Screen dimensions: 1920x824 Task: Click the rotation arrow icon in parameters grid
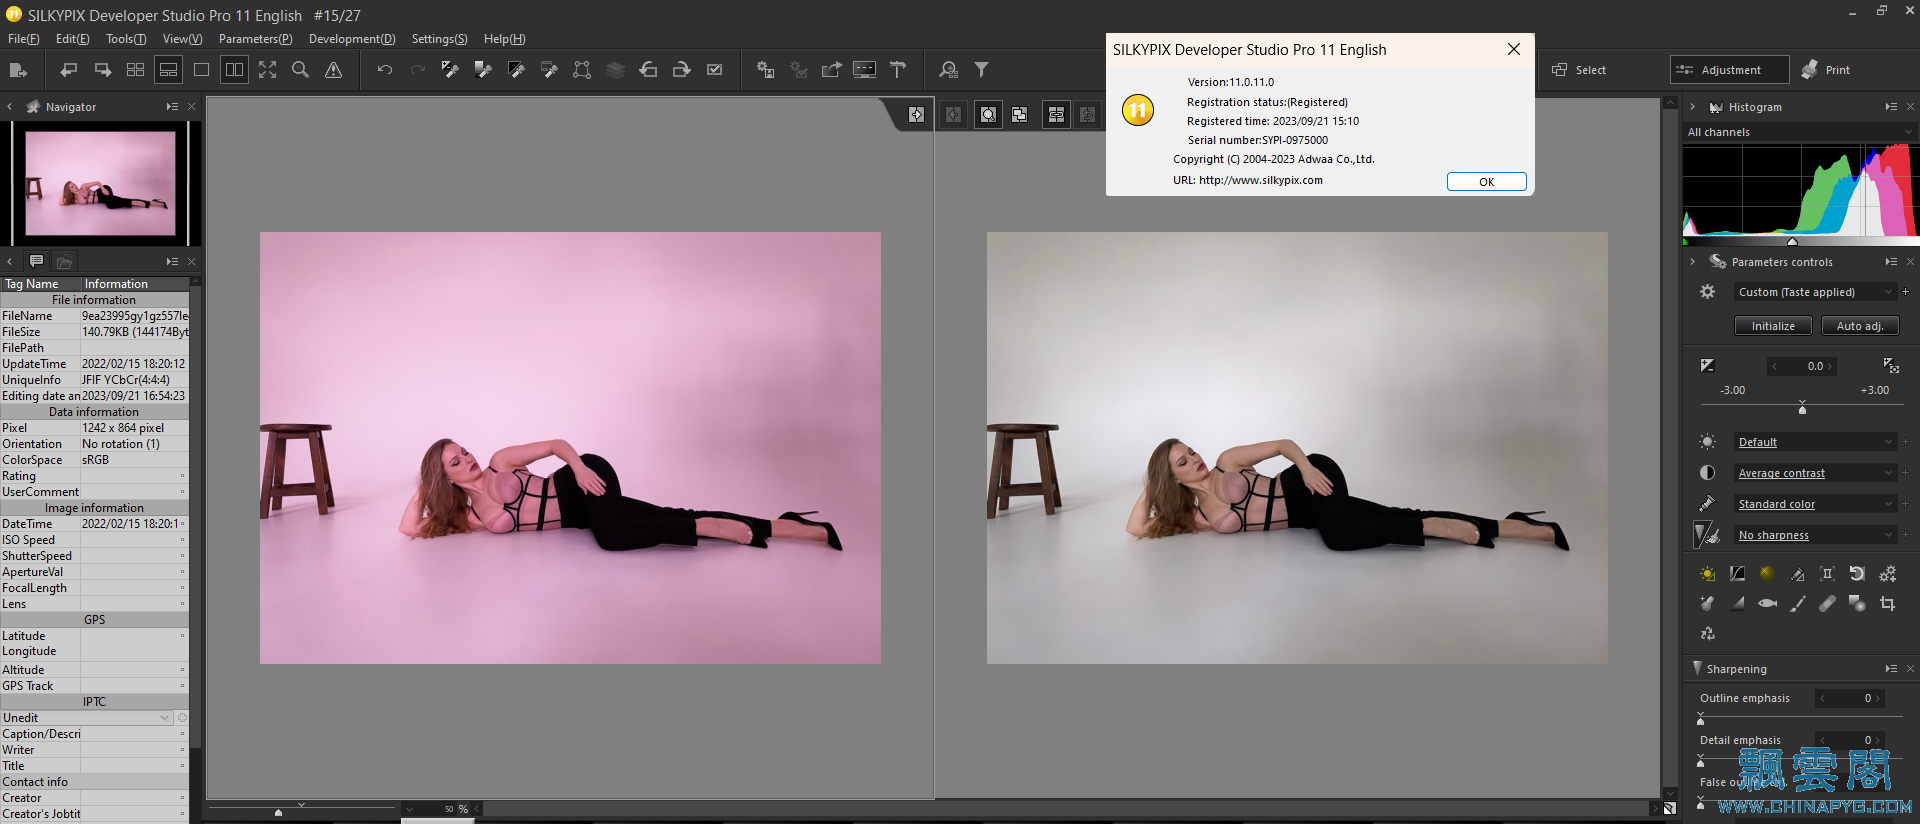(x=1857, y=574)
